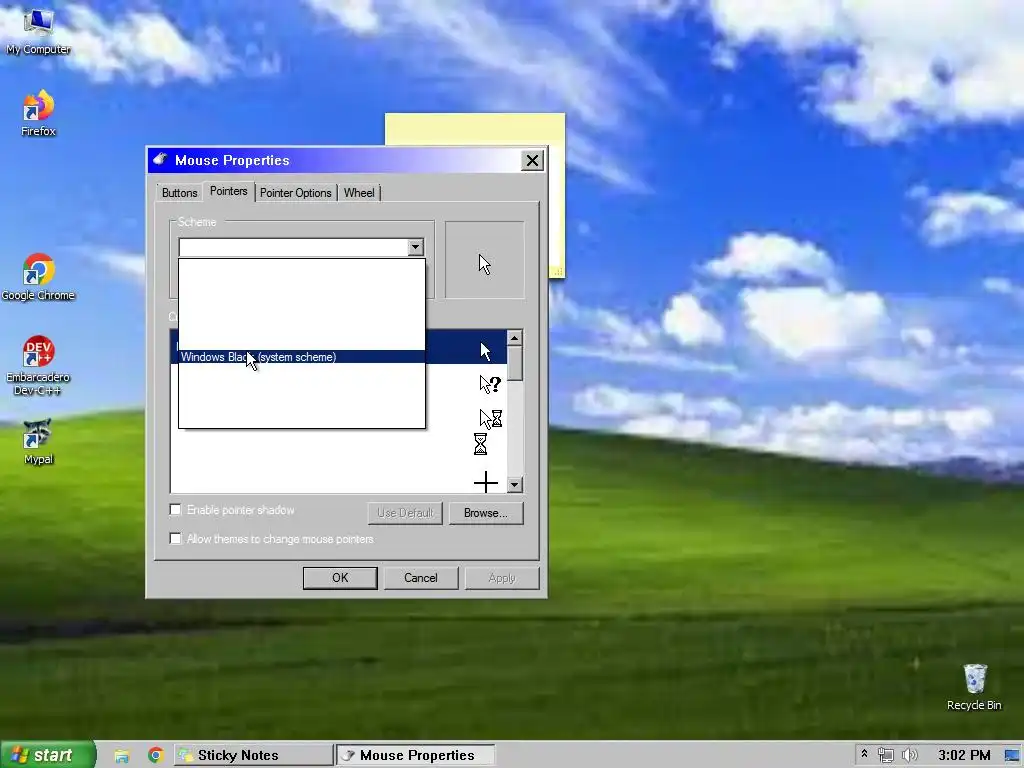Viewport: 1024px width, 768px height.
Task: Select the Recycle Bin icon
Action: click(974, 687)
